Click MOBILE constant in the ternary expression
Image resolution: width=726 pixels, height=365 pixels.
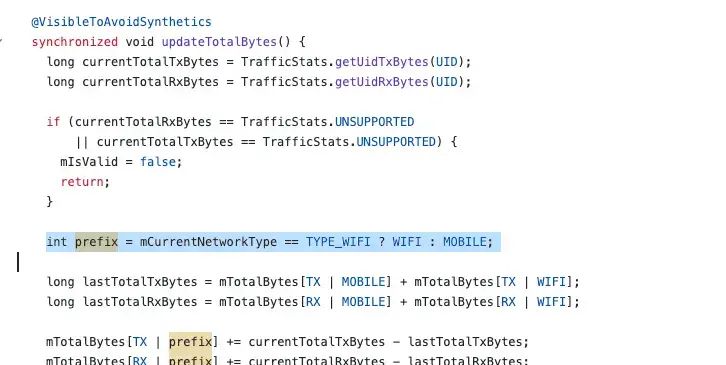[464, 242]
